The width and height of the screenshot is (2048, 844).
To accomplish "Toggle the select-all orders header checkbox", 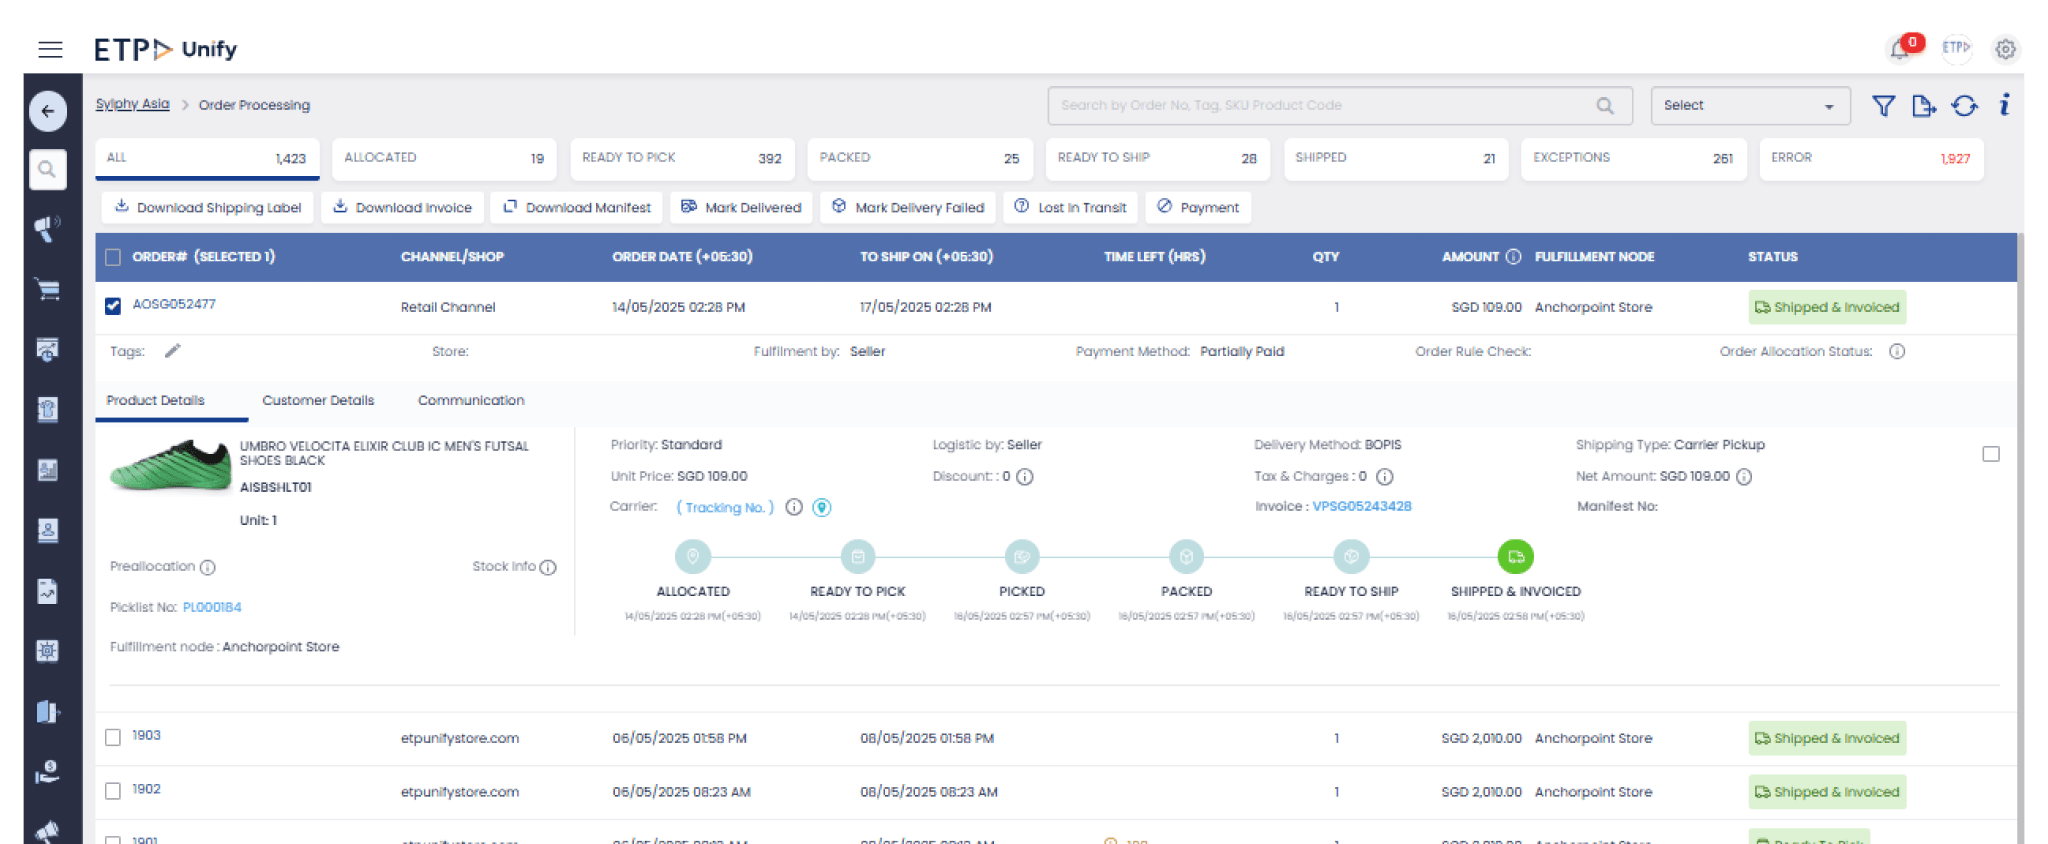I will [x=113, y=257].
